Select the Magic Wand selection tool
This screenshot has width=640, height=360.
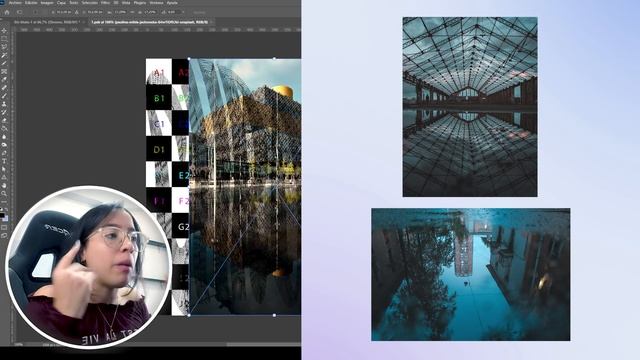4,55
